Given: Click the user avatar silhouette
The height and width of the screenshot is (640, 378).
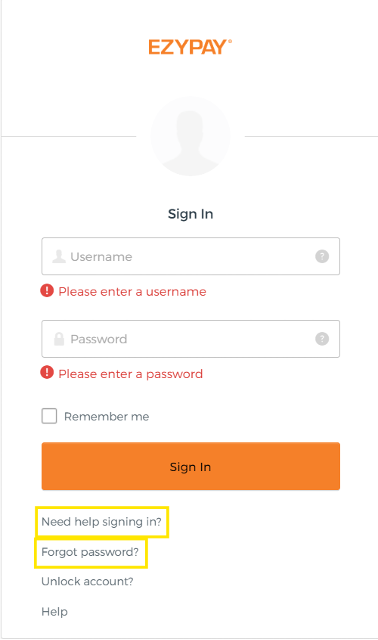Looking at the screenshot, I should coord(190,136).
